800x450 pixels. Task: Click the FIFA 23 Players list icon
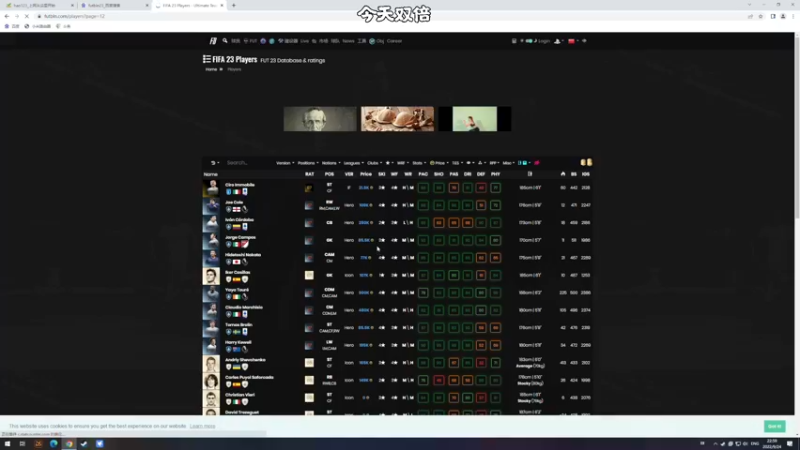207,59
